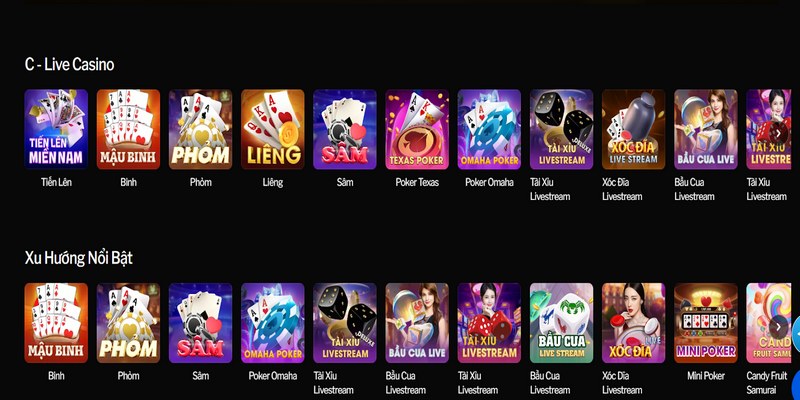Click next arrow on Live Casino carousel

point(778,133)
